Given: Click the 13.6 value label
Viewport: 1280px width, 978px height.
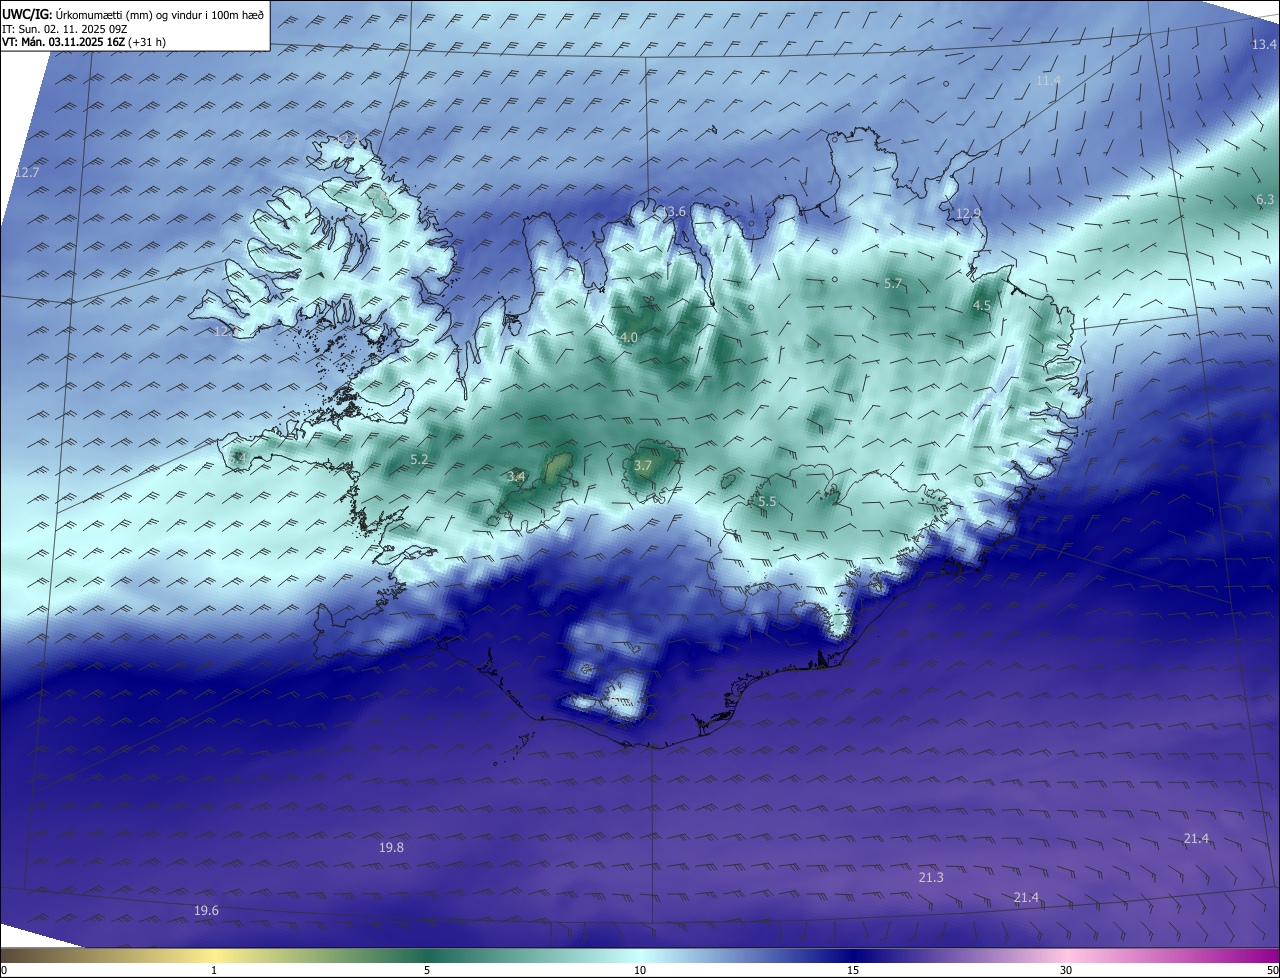Looking at the screenshot, I should pyautogui.click(x=673, y=212).
